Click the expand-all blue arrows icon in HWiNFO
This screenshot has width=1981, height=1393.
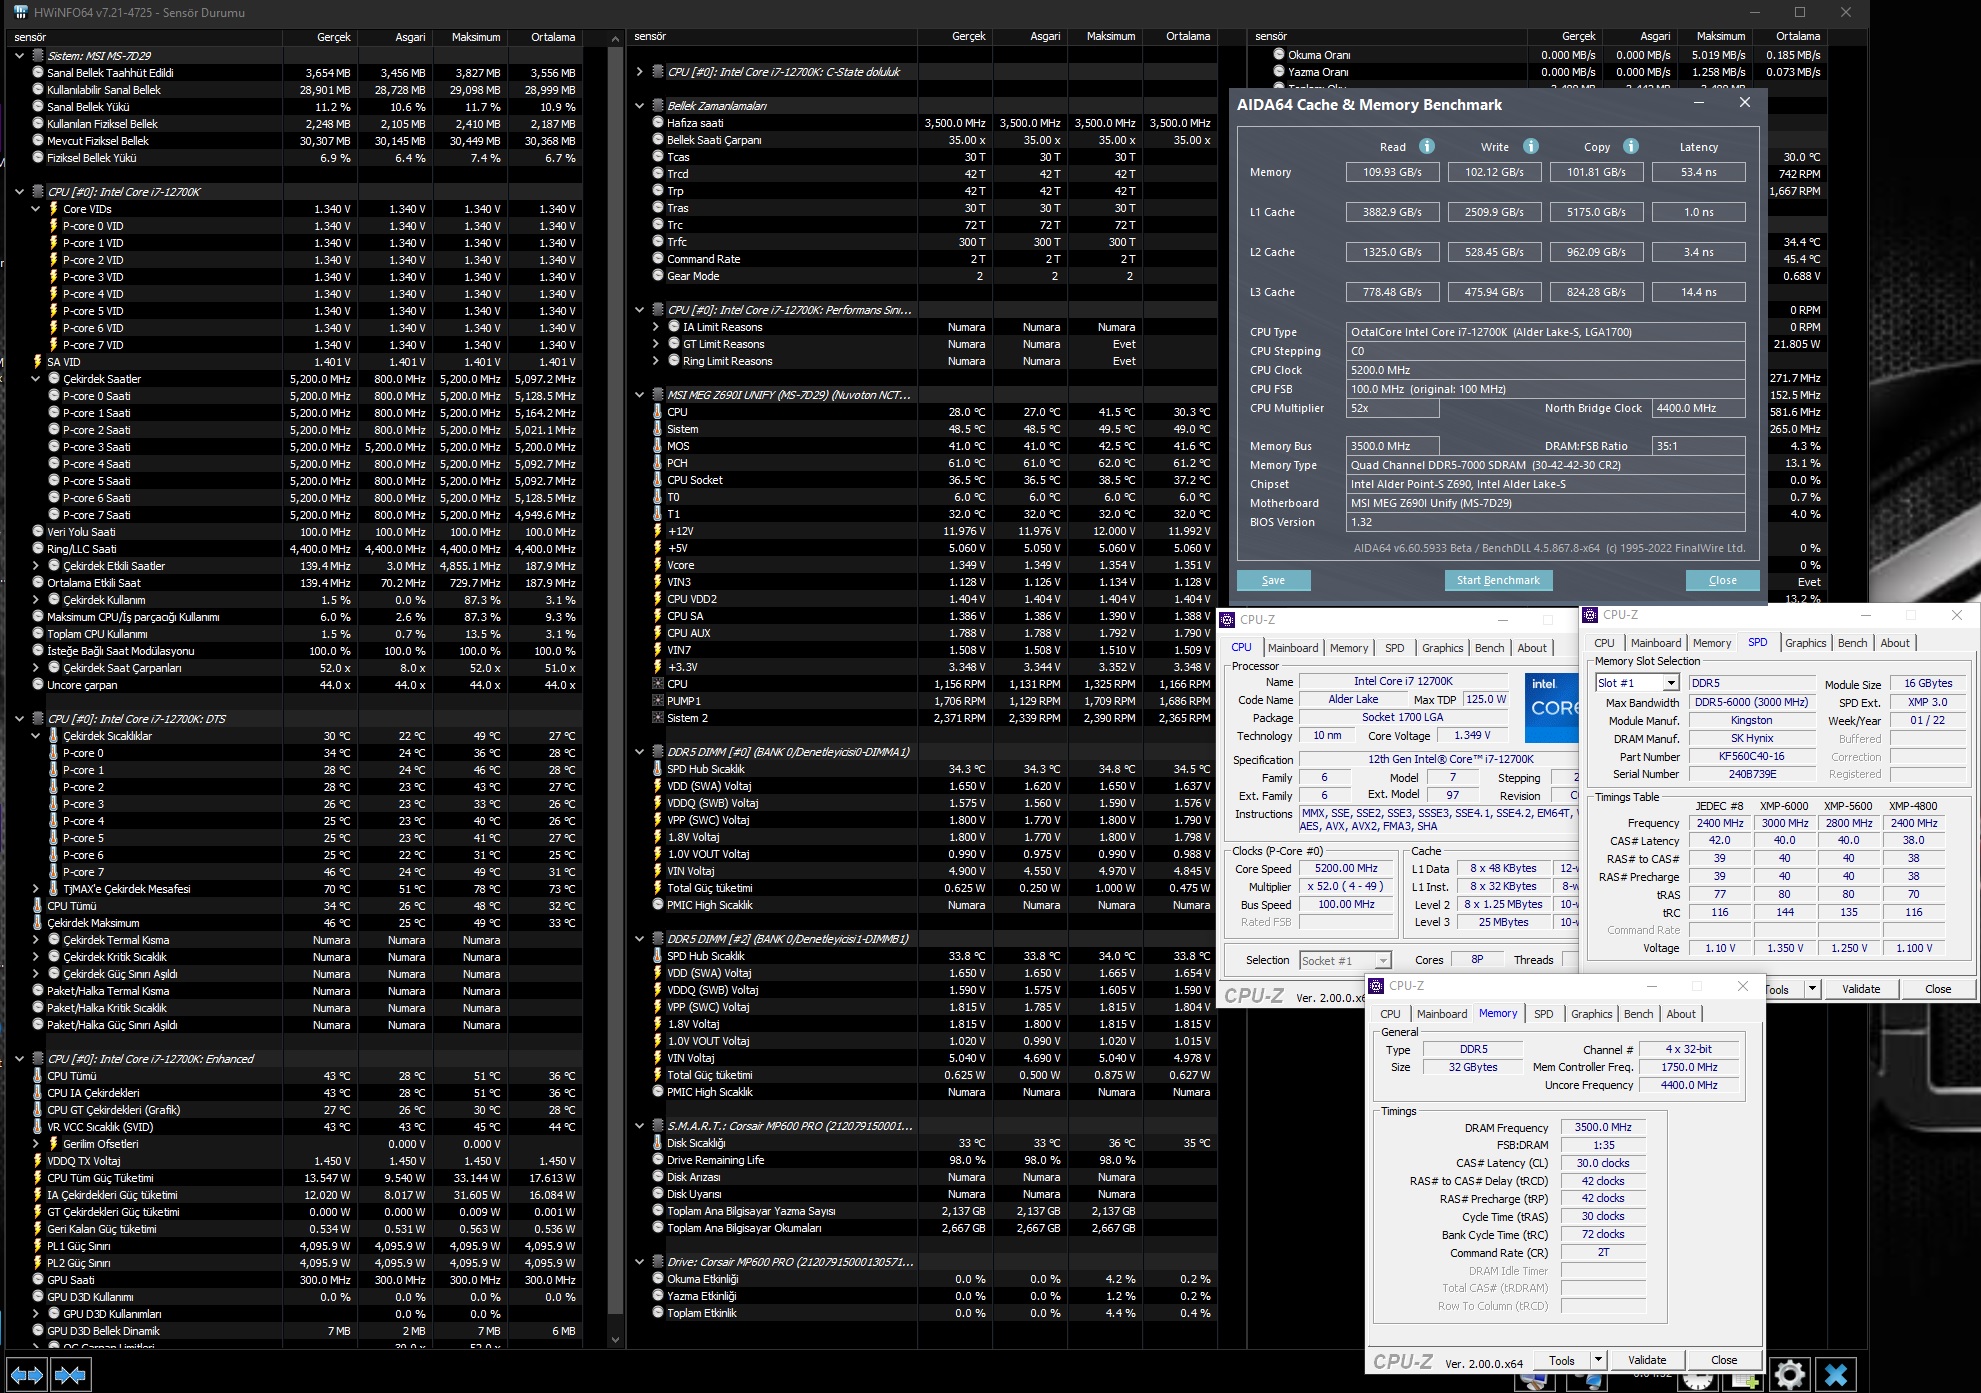tap(27, 1375)
